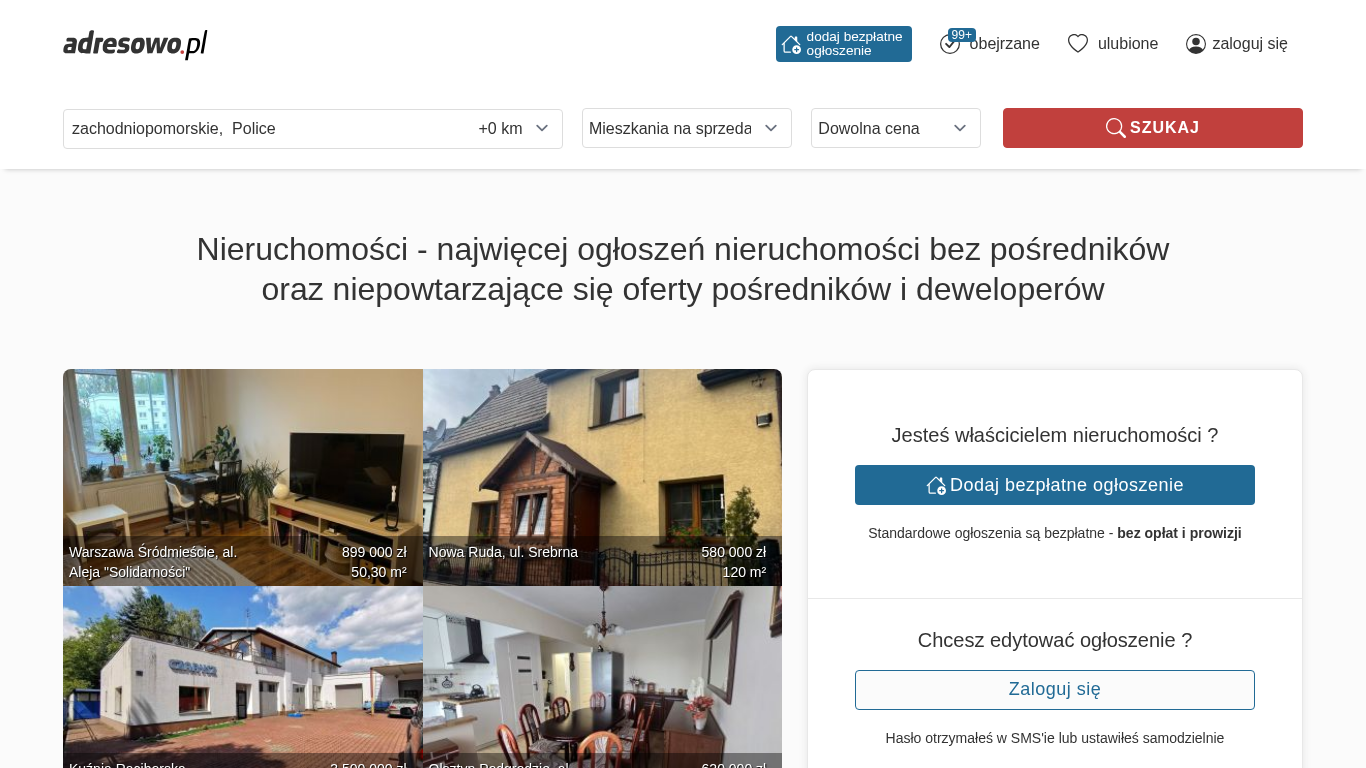
Task: Click the viewed listings checkmark icon
Action: 949,45
